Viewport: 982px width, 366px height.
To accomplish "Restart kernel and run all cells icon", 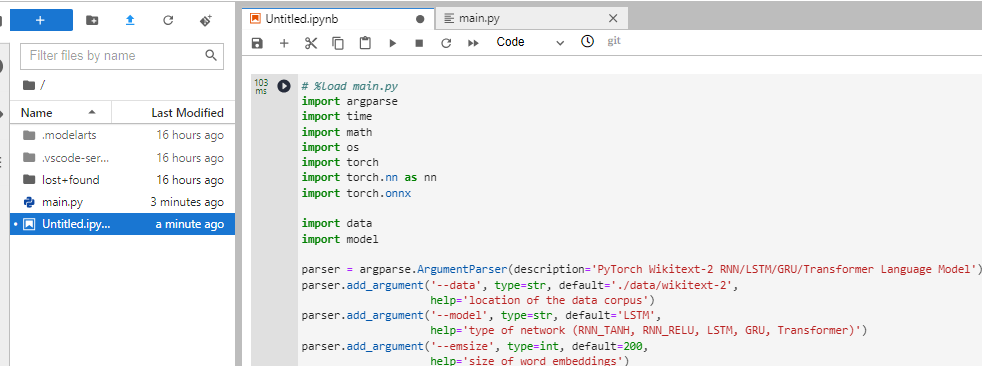I will (473, 43).
